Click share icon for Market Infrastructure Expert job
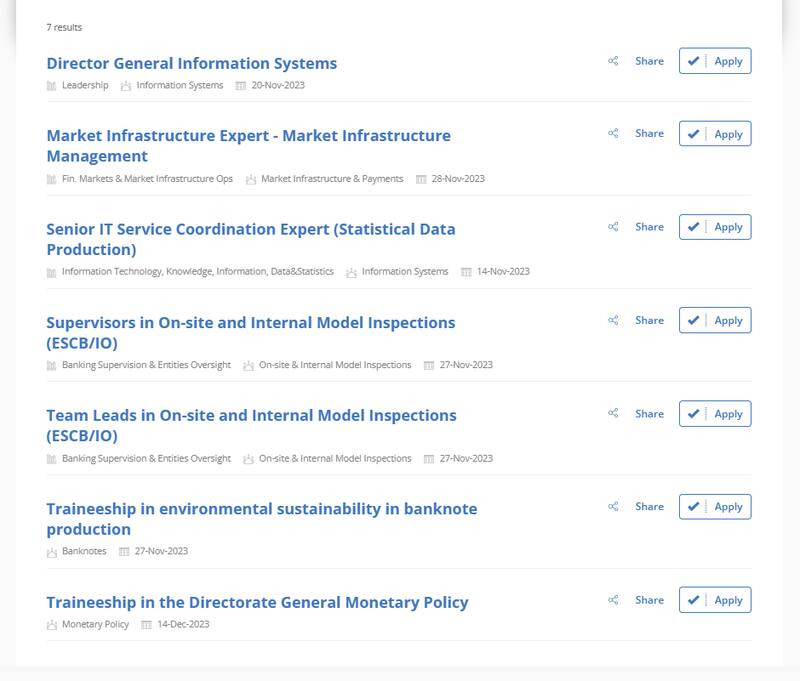 point(613,133)
